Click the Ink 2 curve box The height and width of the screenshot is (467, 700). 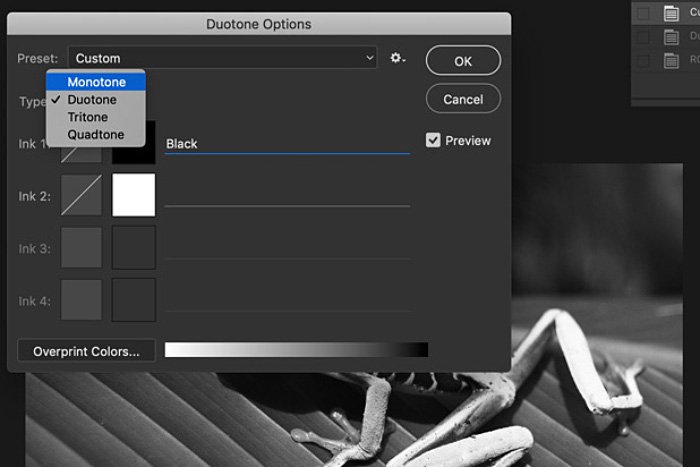coord(82,195)
